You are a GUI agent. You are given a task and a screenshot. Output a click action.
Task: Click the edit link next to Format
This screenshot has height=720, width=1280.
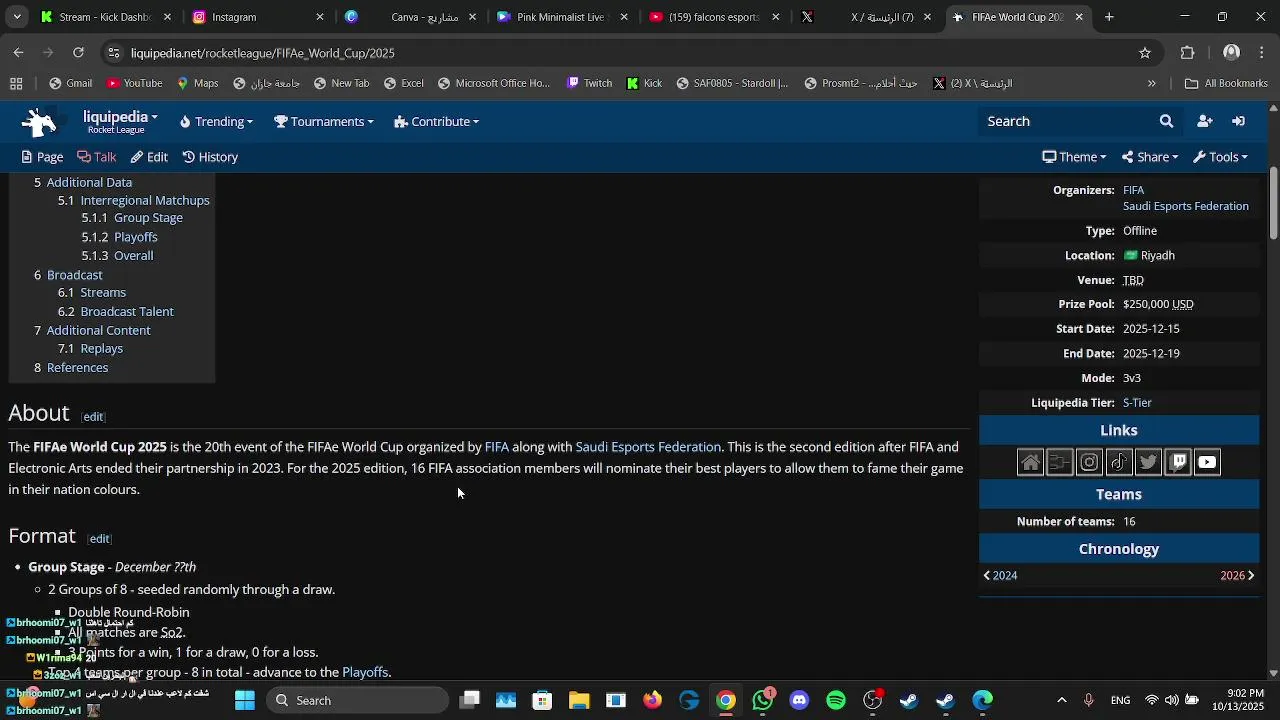(x=99, y=539)
